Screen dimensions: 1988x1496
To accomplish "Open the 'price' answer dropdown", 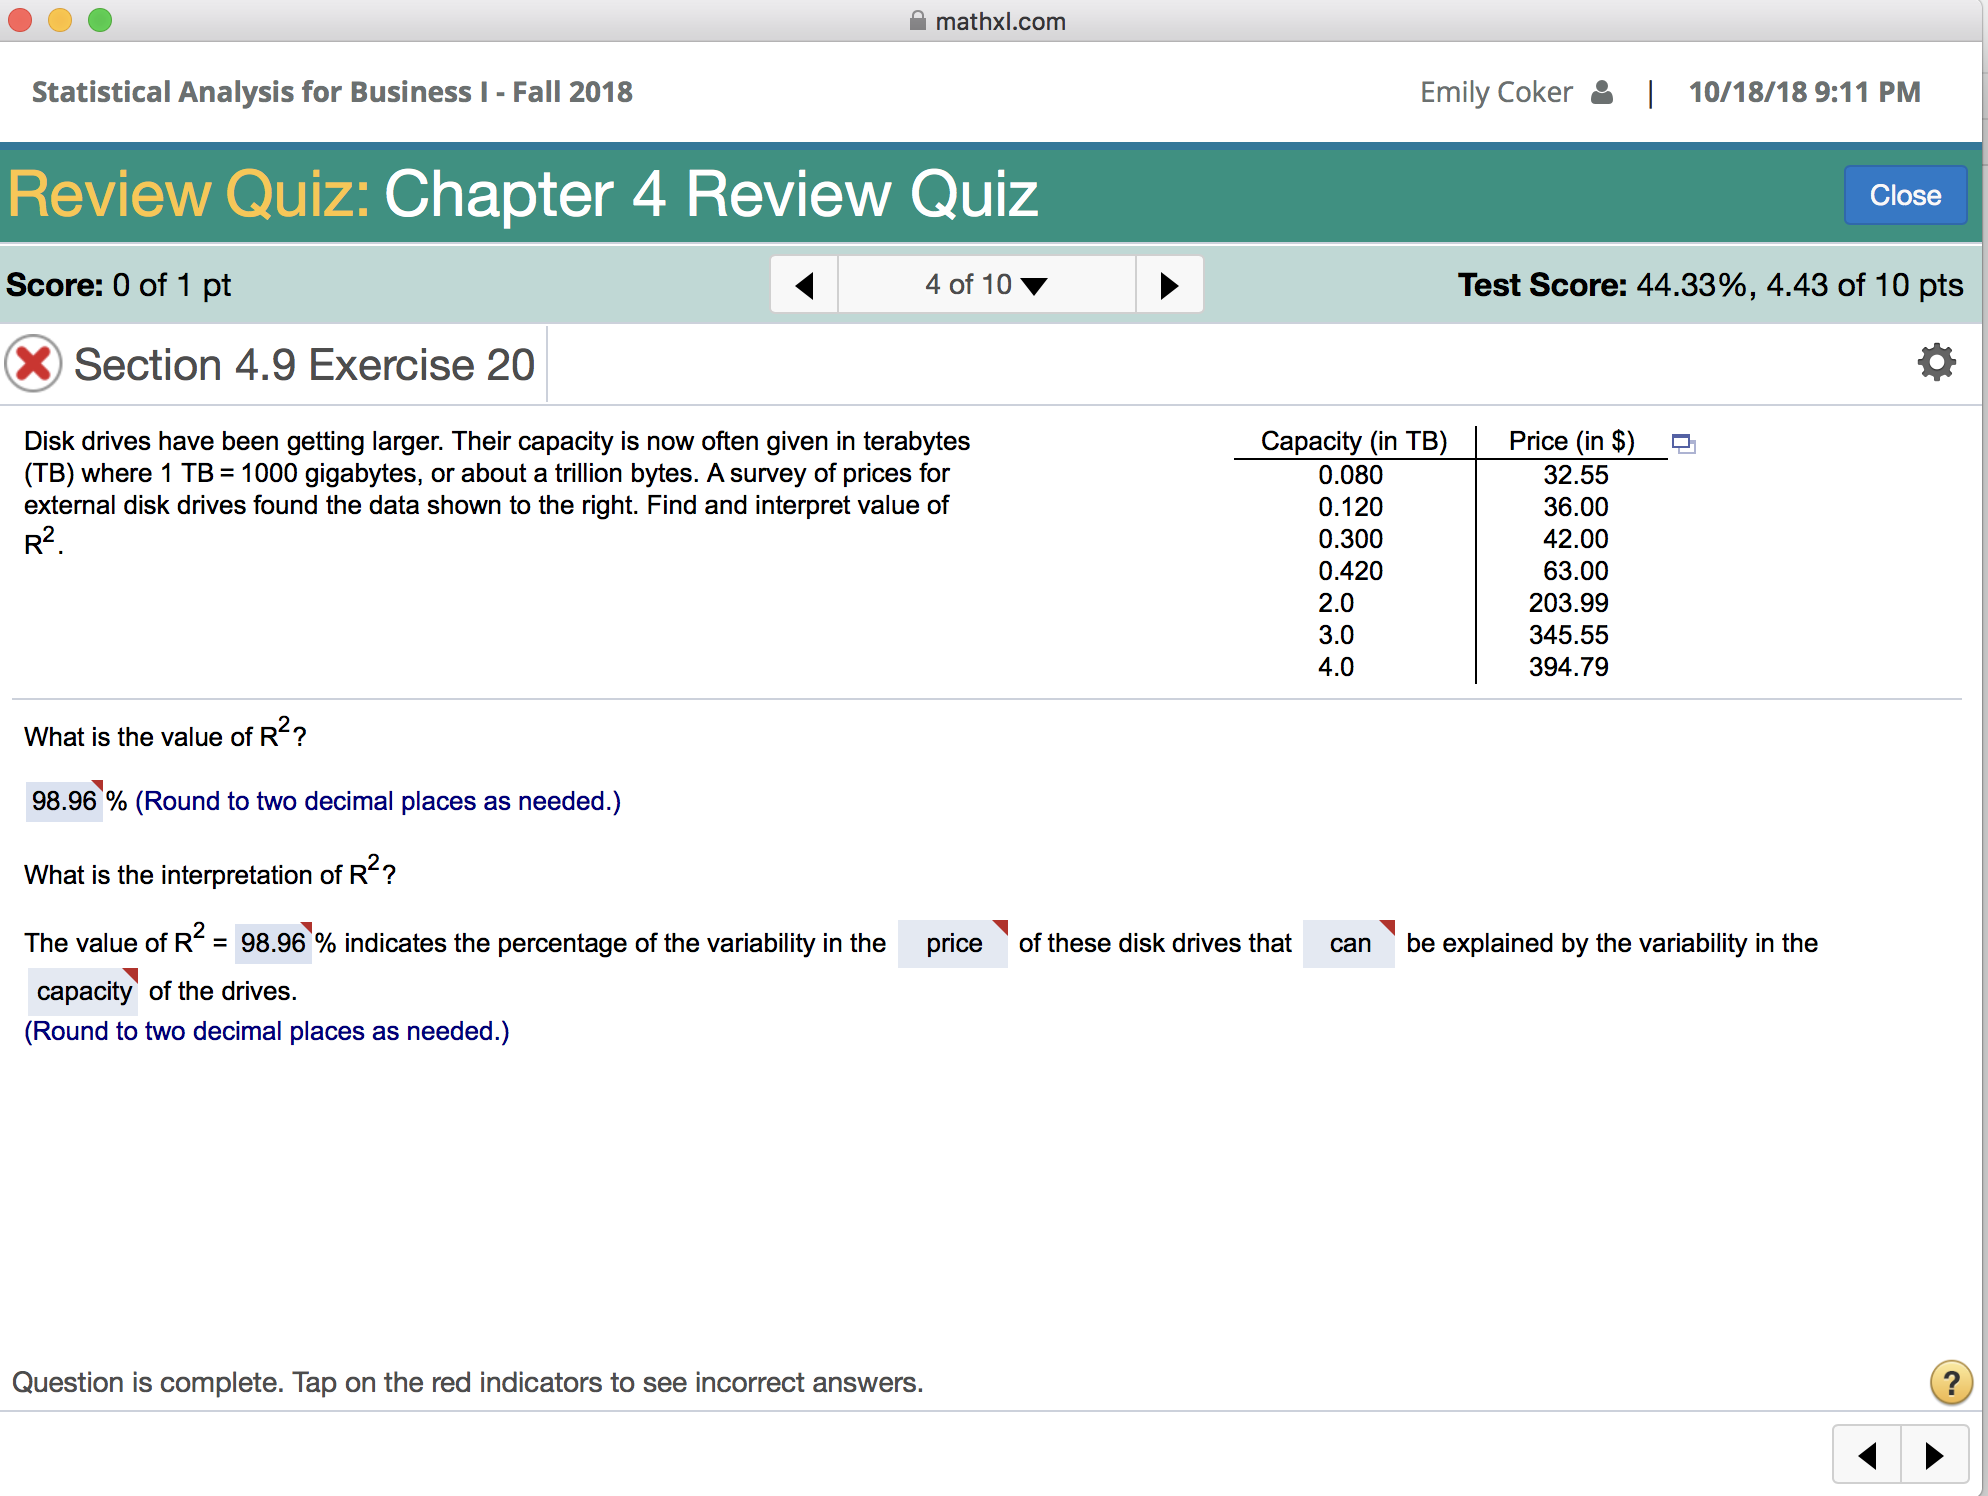I will (953, 943).
